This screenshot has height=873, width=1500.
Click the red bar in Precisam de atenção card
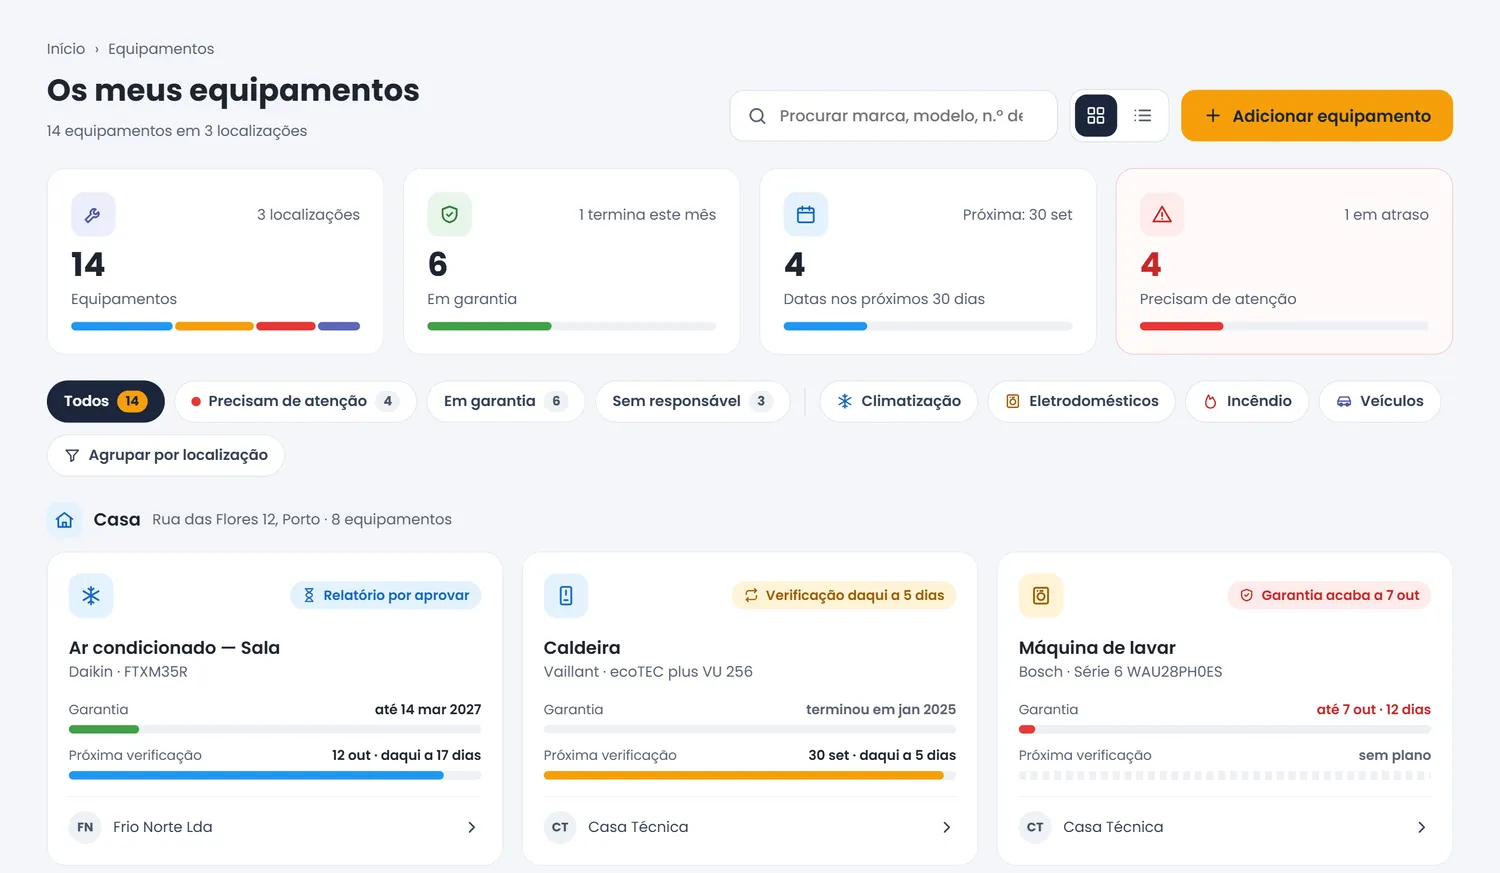tap(1181, 326)
